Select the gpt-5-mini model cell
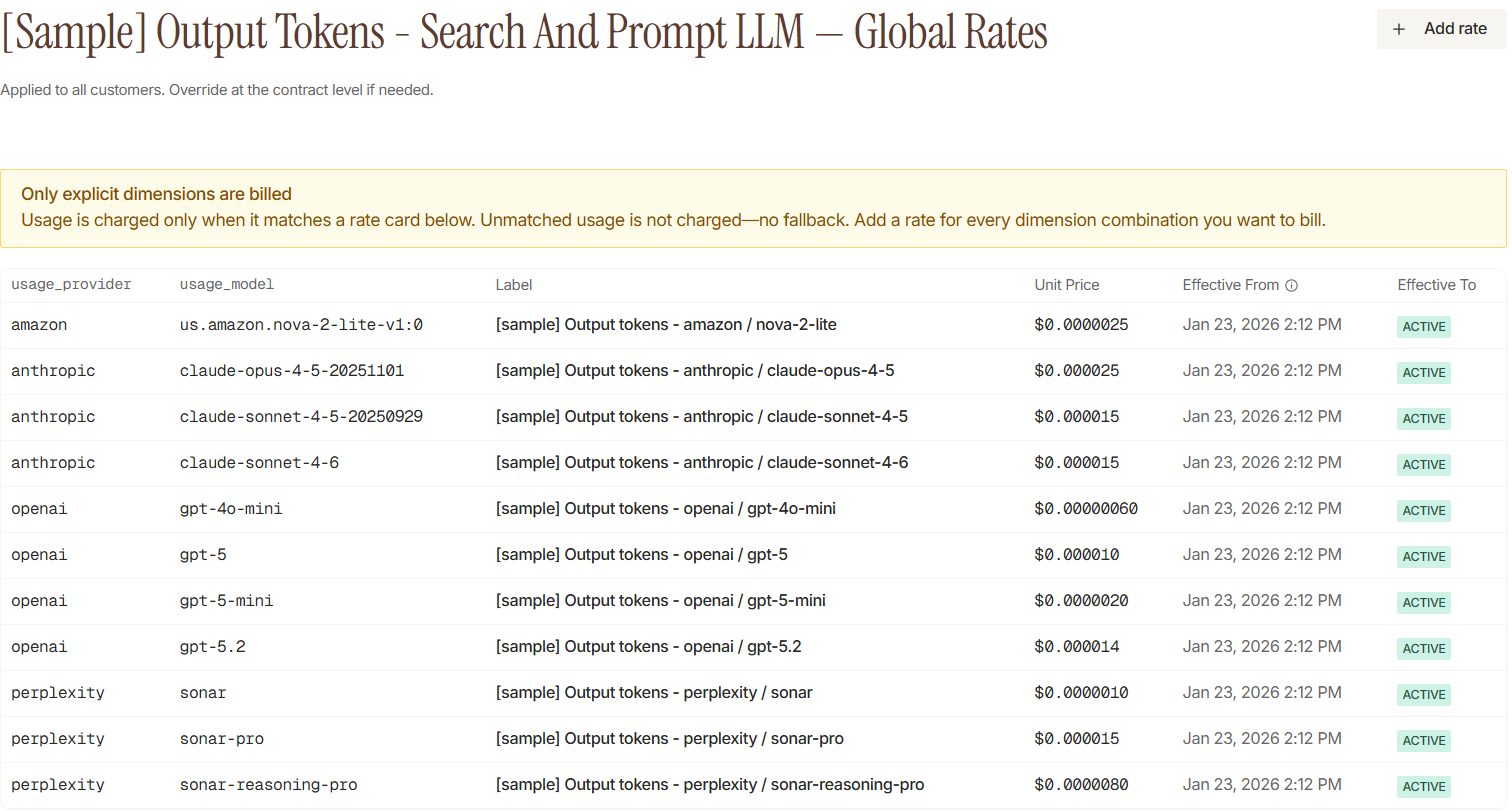 pyautogui.click(x=227, y=601)
